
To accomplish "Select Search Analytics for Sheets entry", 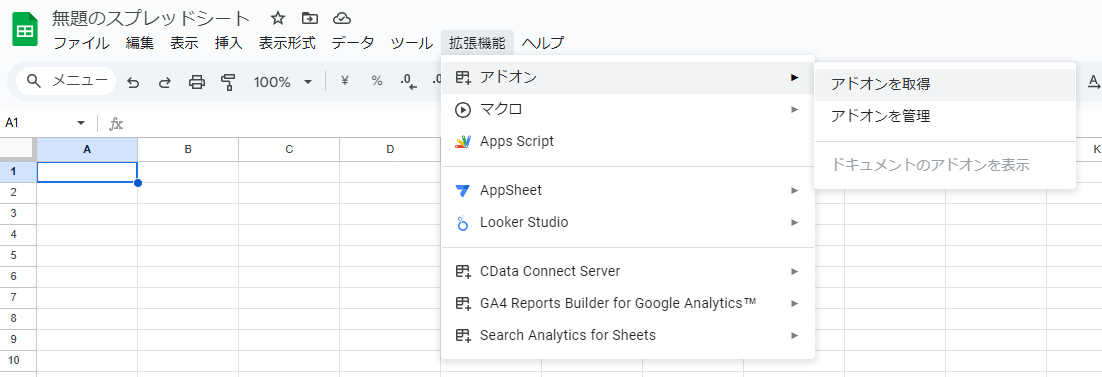I will [628, 336].
